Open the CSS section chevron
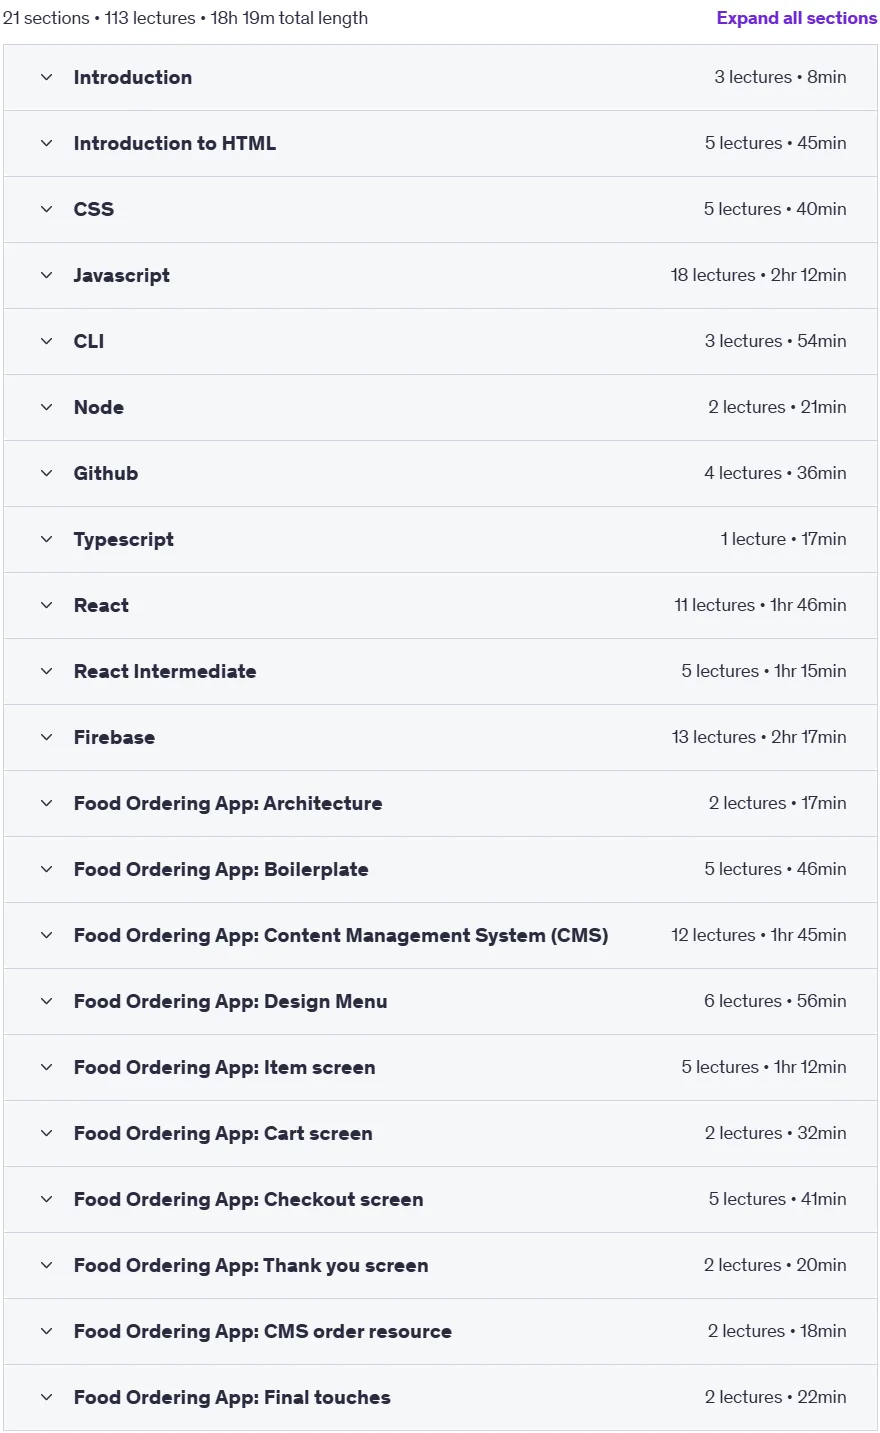The image size is (880, 1433). (x=46, y=209)
